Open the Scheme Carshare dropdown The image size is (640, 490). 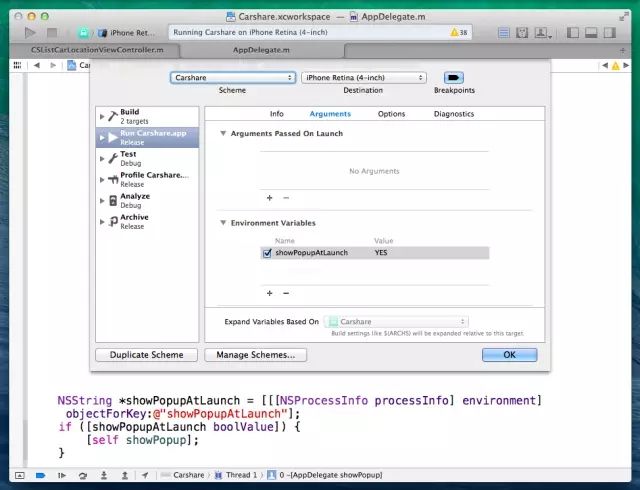pos(233,78)
